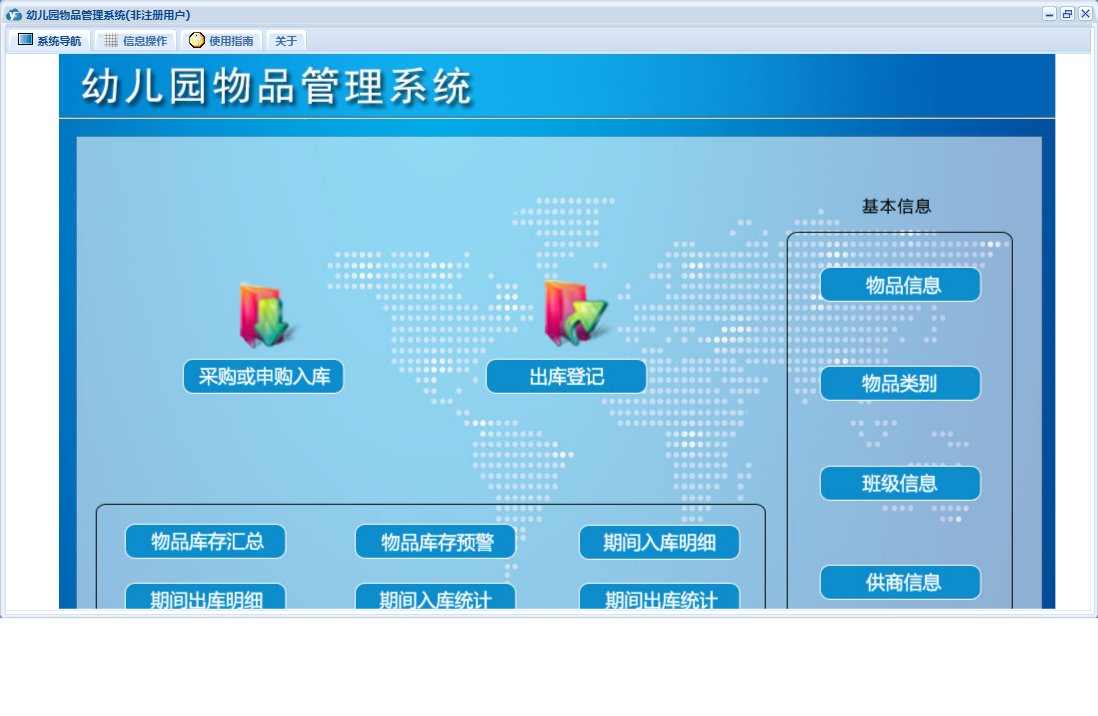This screenshot has height=716, width=1098.
Task: Open the 期间入库统计 report
Action: [x=436, y=596]
